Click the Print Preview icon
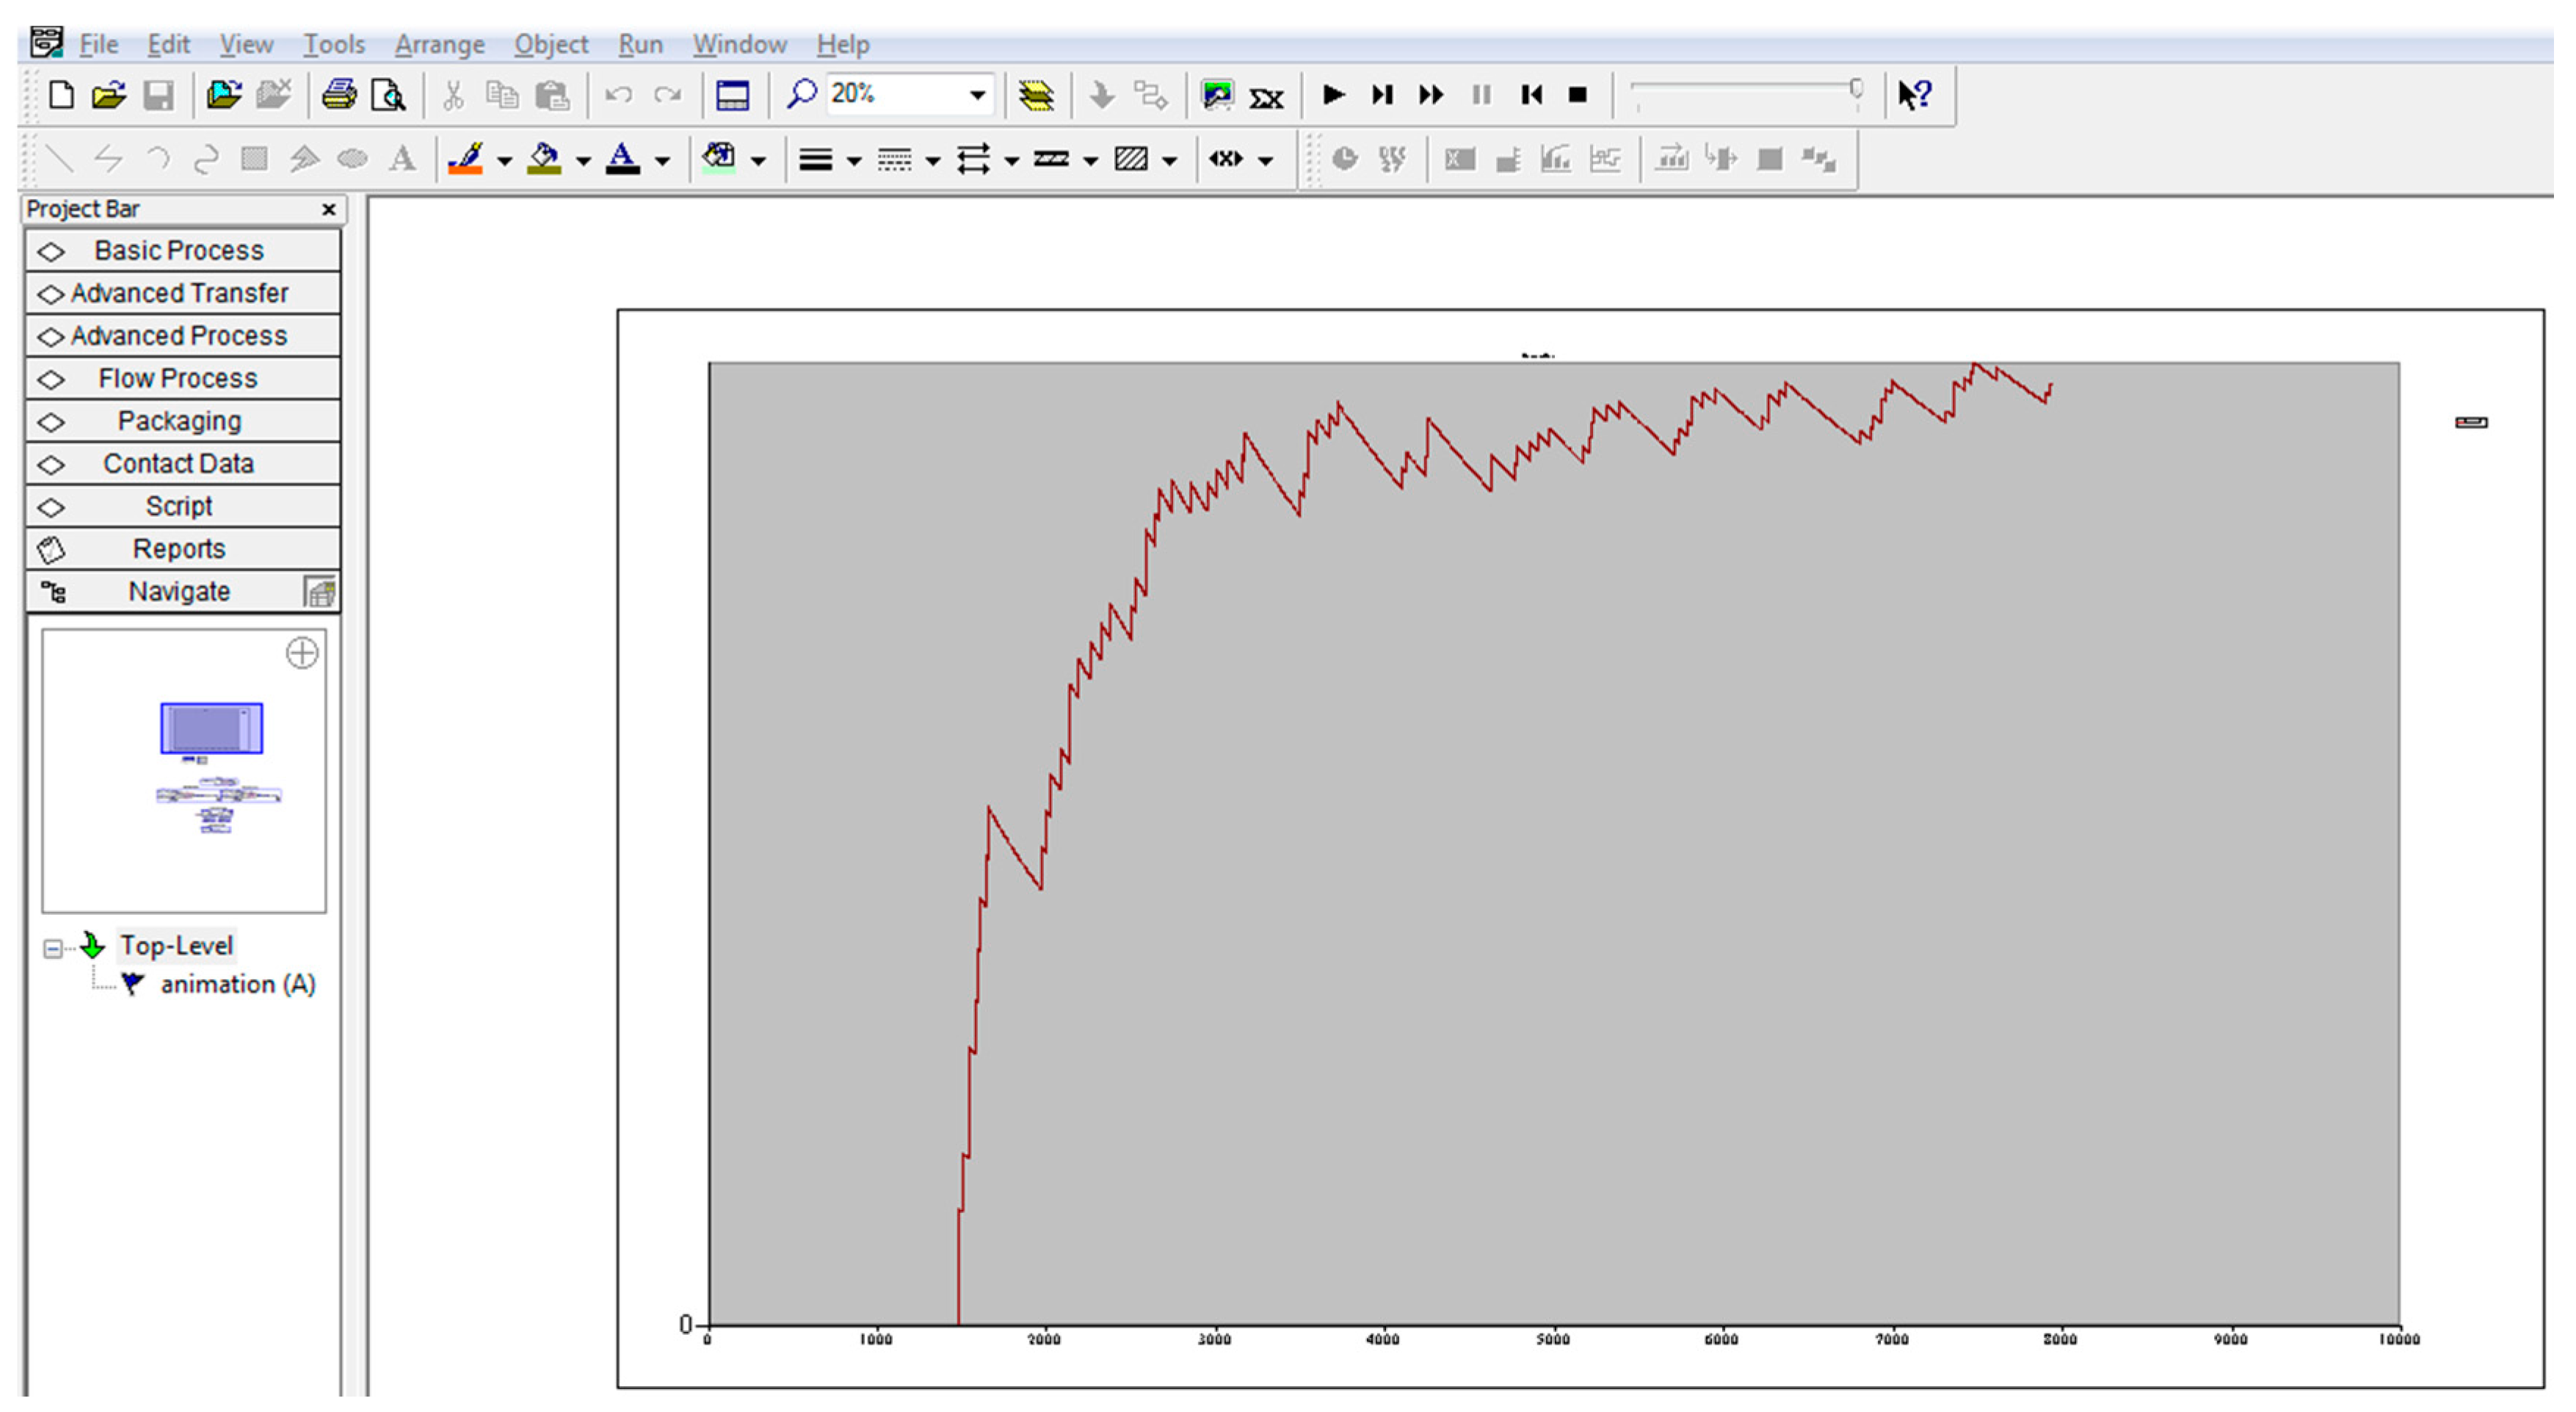 388,95
